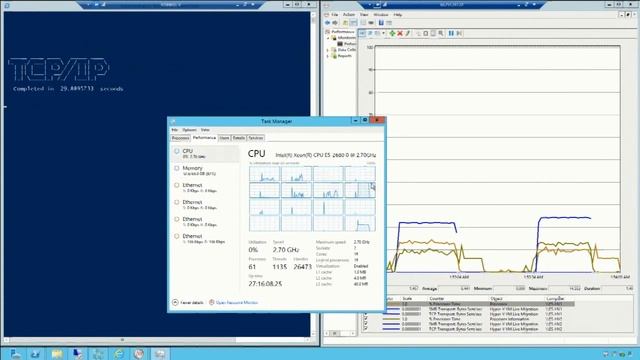
Task: Open the Options menu in Task Manager
Action: point(189,130)
